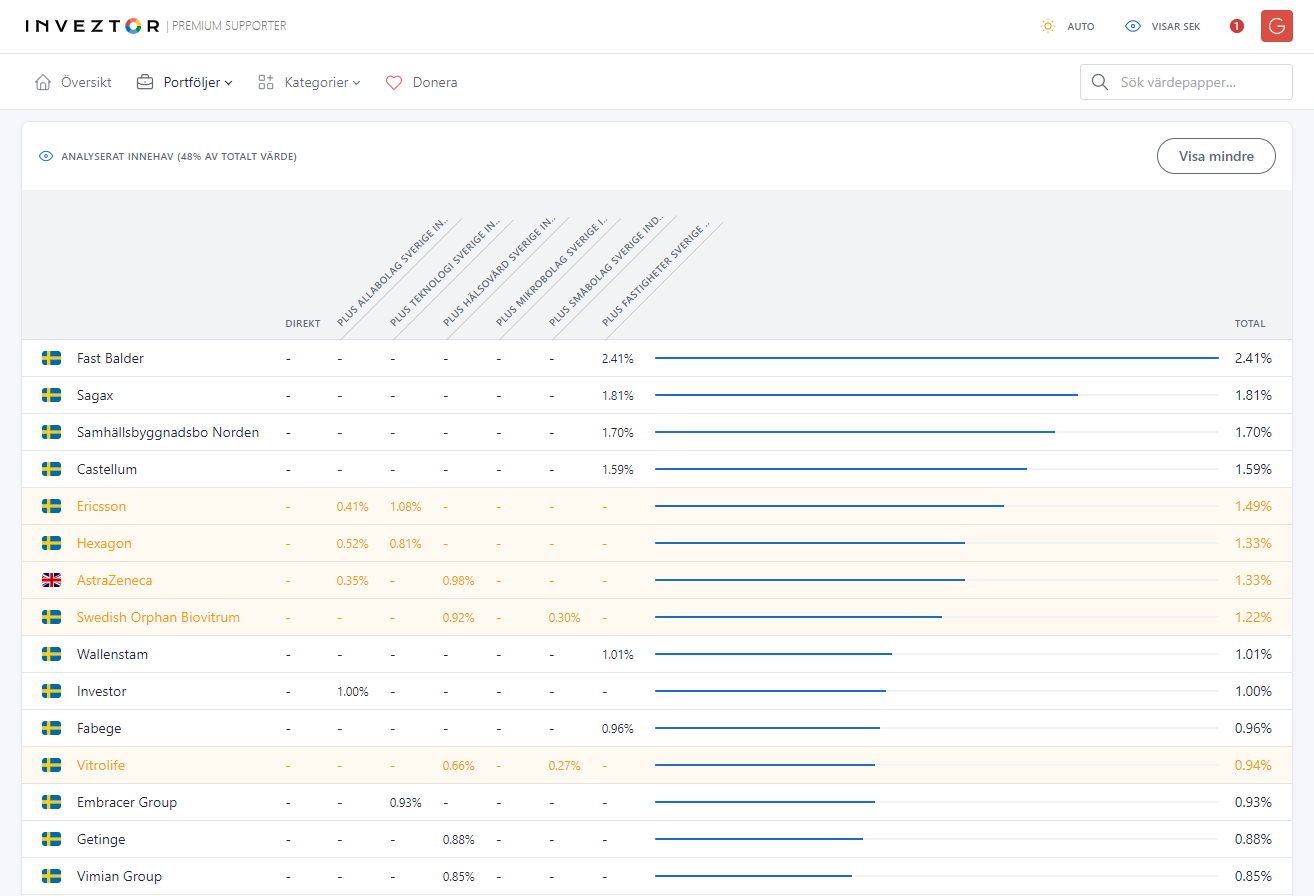Click the Portföljer chevron arrow
Screen dimensions: 1314x896
coord(229,83)
